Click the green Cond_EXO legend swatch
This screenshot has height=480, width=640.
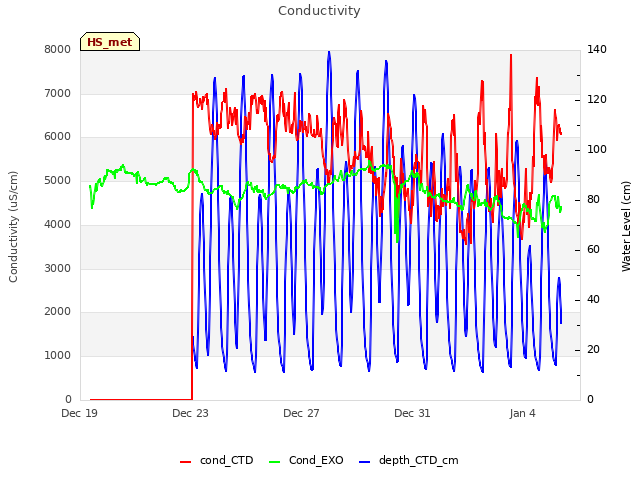275,462
